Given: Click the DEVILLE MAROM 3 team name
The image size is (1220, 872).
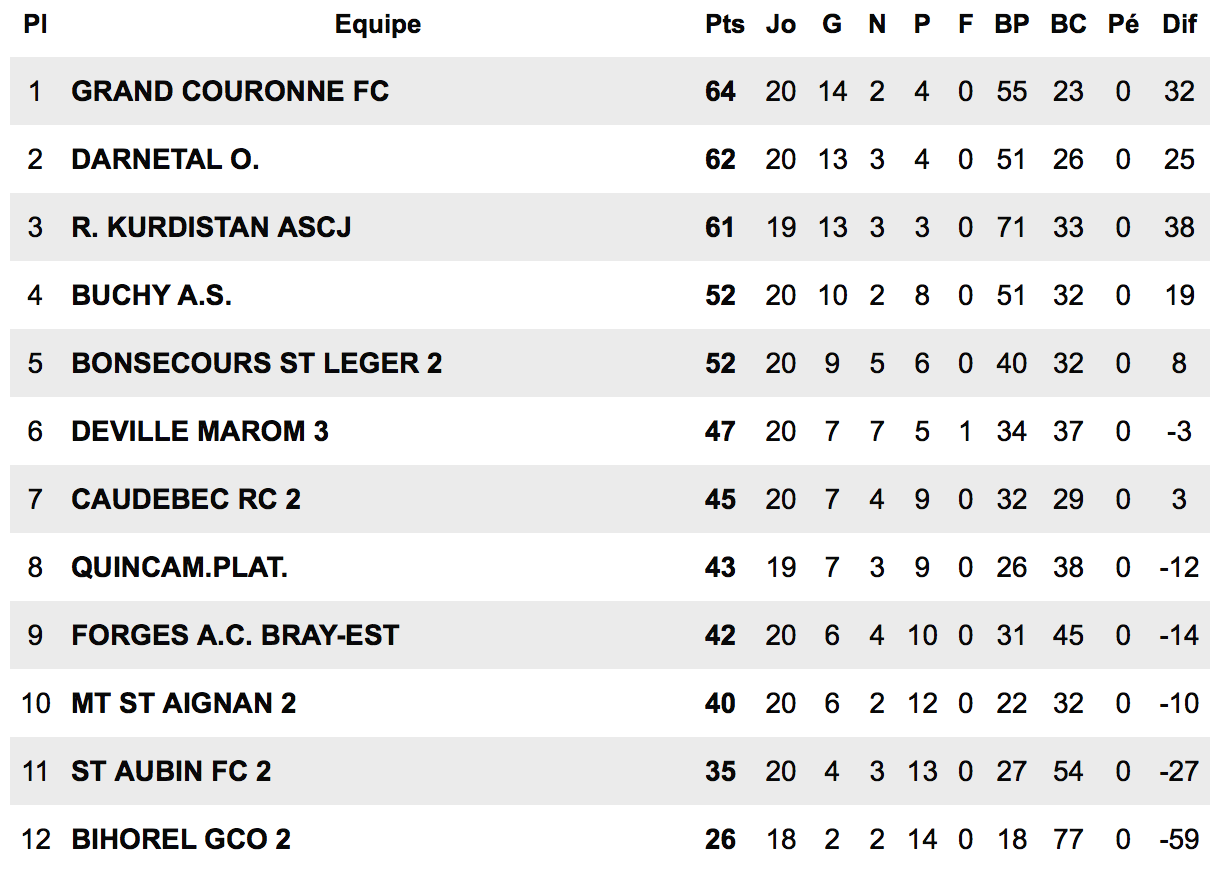Looking at the screenshot, I should point(200,431).
